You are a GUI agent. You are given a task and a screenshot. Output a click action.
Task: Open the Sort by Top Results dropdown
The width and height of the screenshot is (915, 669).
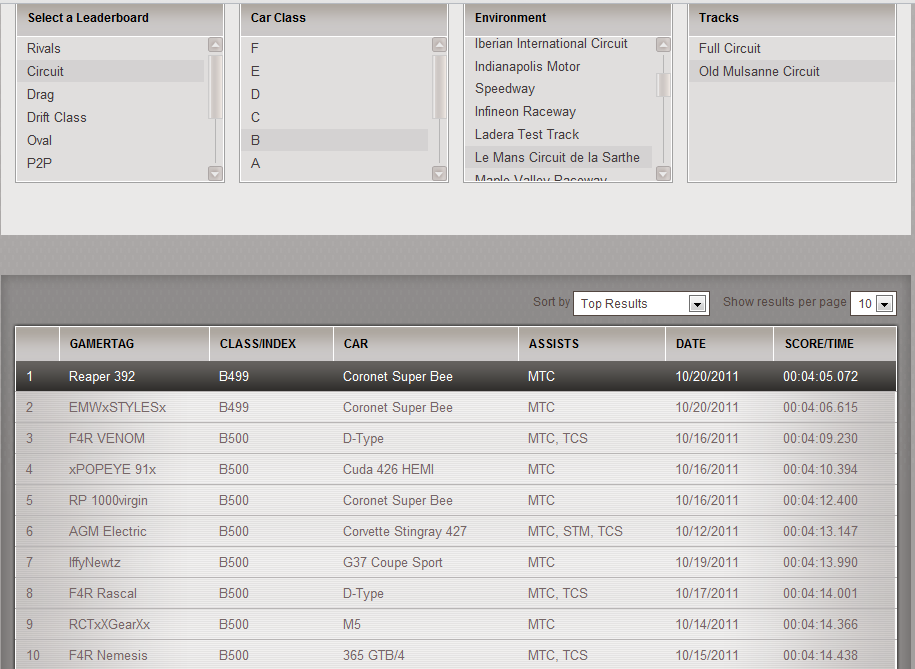[x=641, y=304]
